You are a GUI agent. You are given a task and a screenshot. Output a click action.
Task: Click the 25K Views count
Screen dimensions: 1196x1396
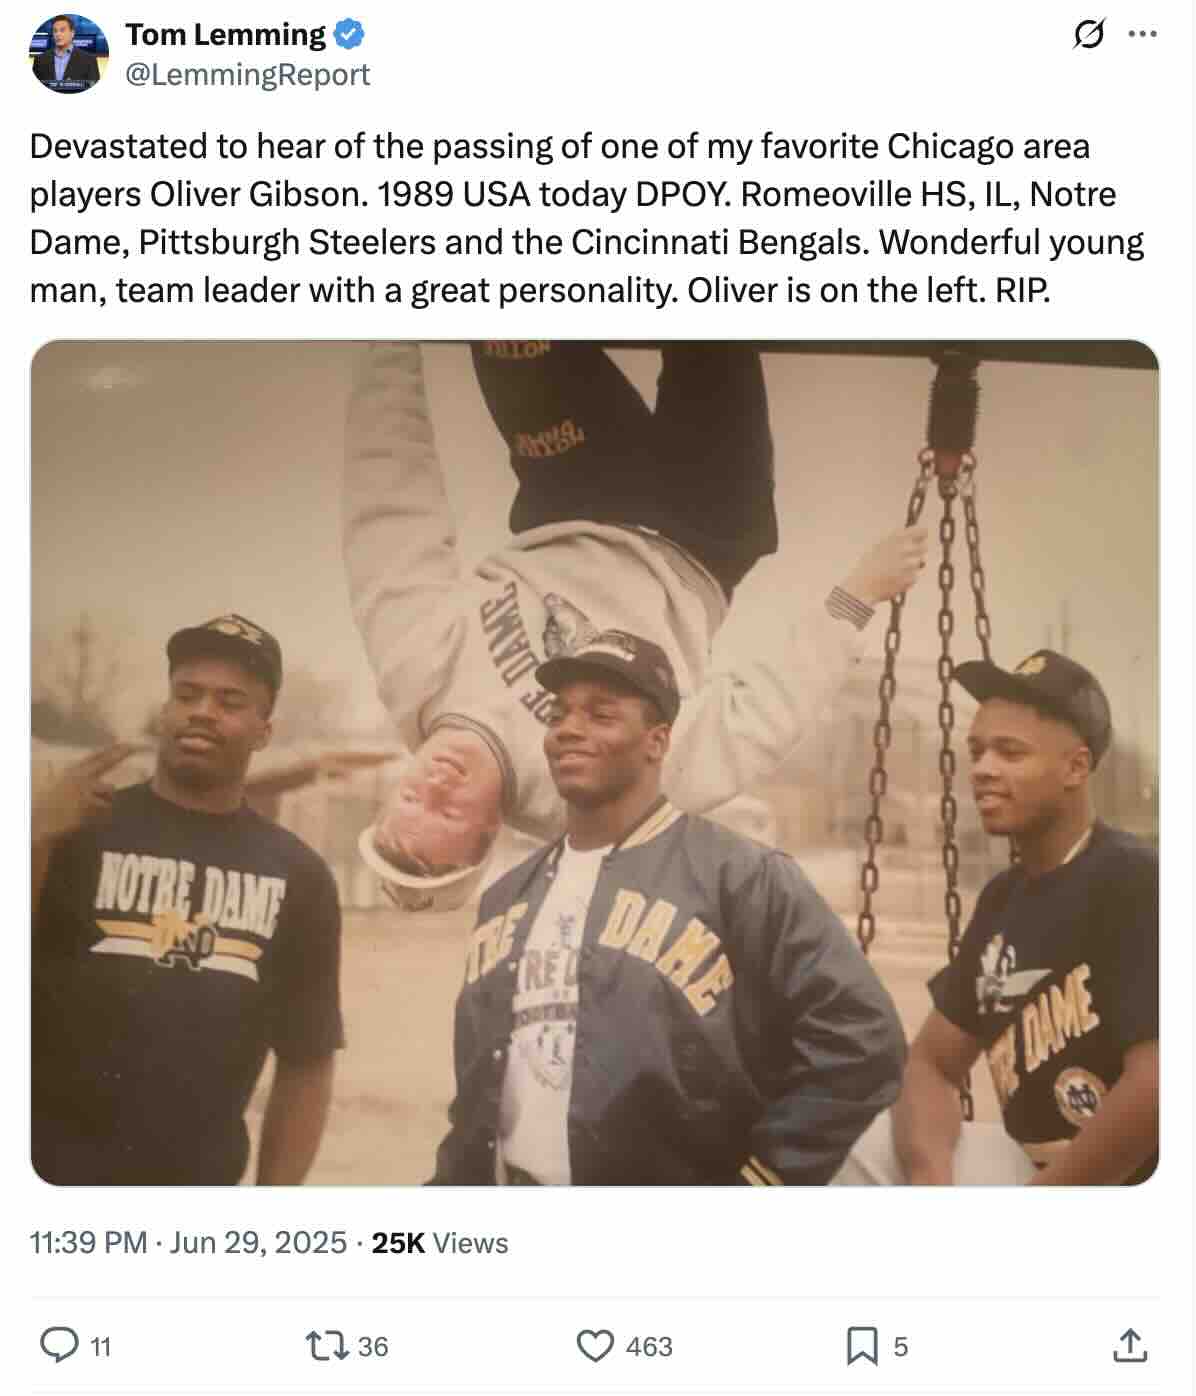[440, 1242]
